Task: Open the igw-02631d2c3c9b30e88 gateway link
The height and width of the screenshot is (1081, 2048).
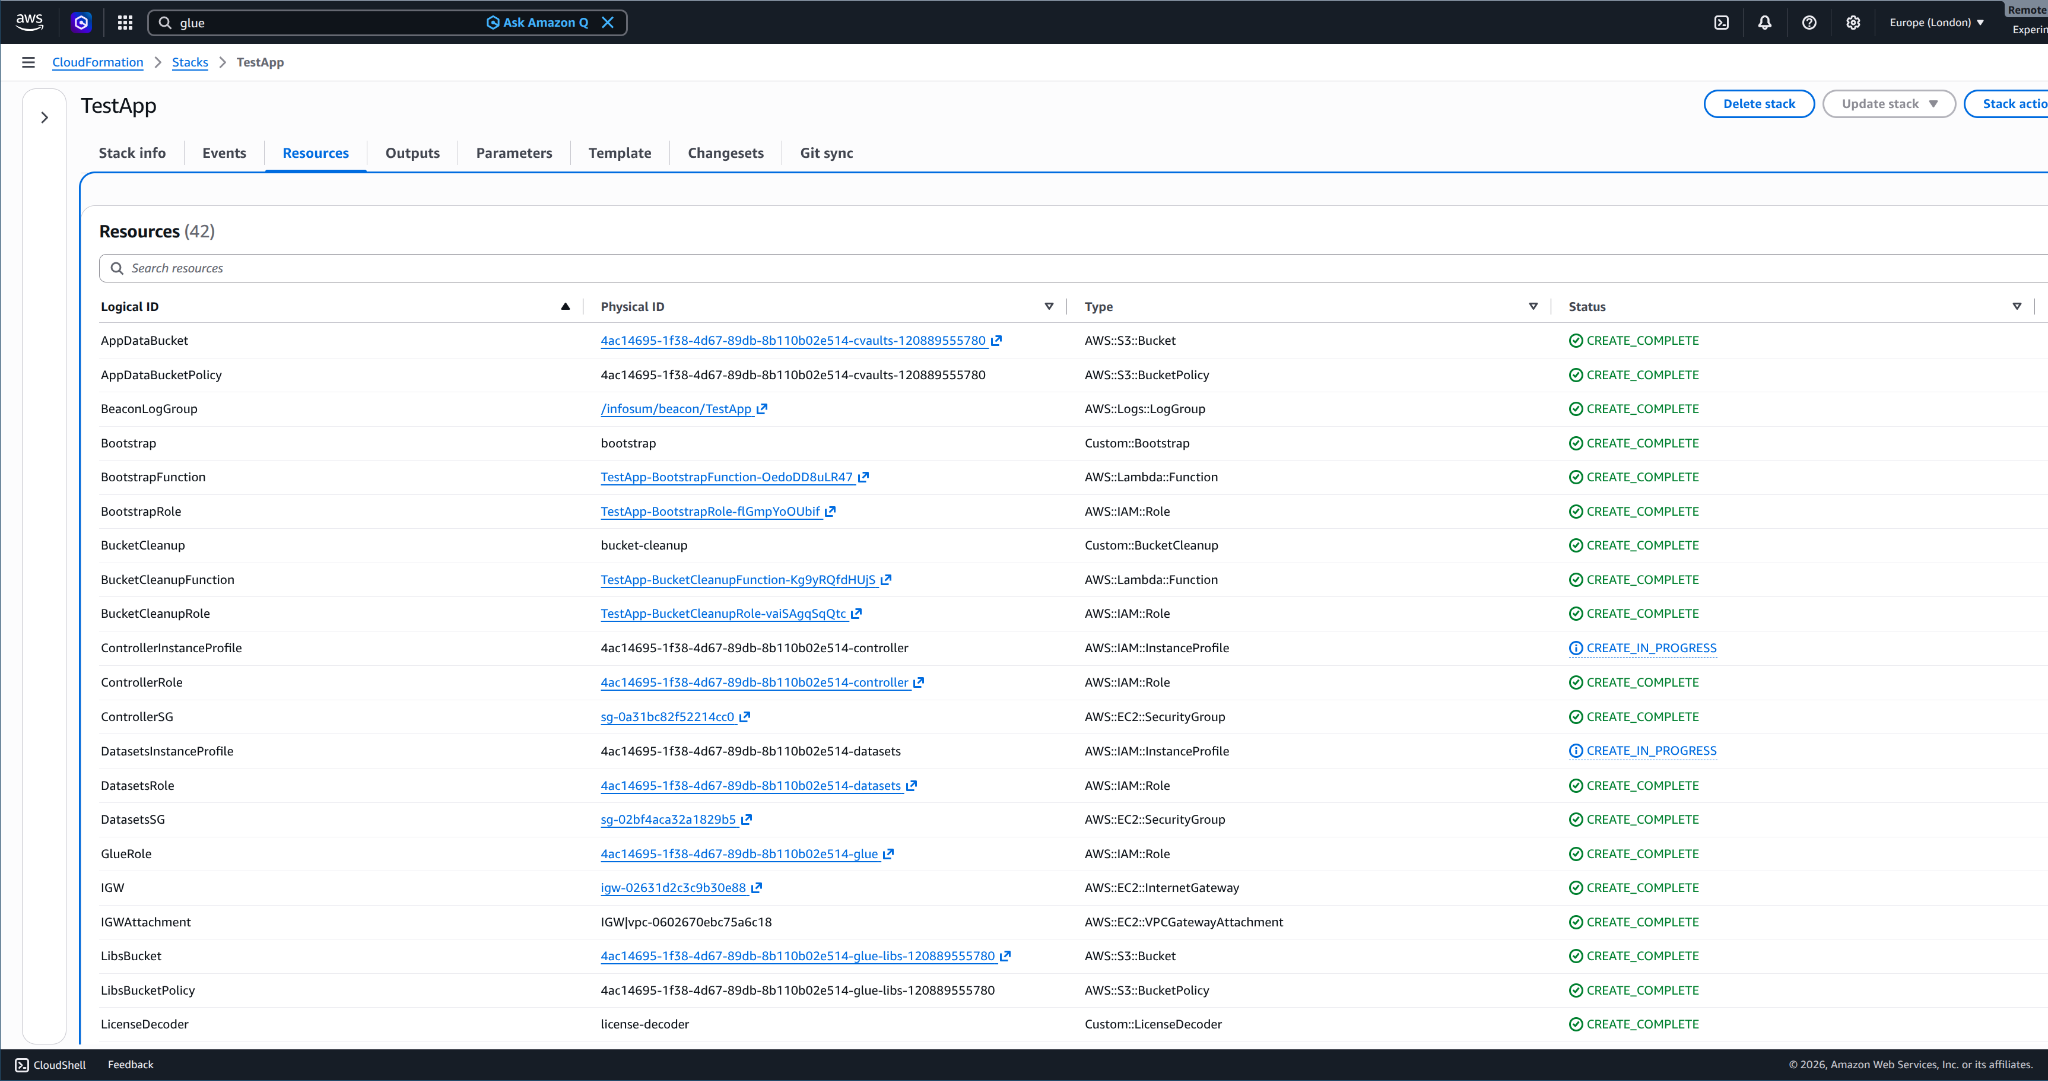Action: click(673, 888)
